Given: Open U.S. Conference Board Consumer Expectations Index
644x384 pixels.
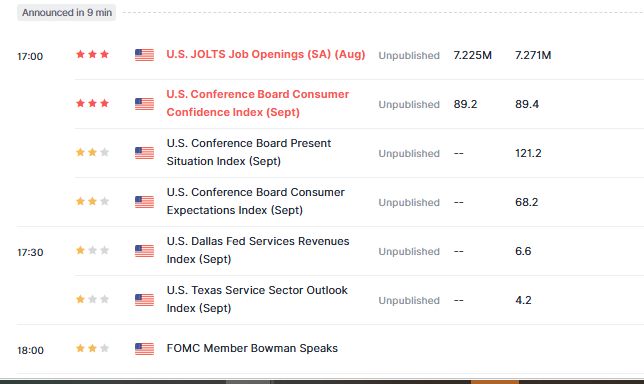Looking at the screenshot, I should 255,201.
